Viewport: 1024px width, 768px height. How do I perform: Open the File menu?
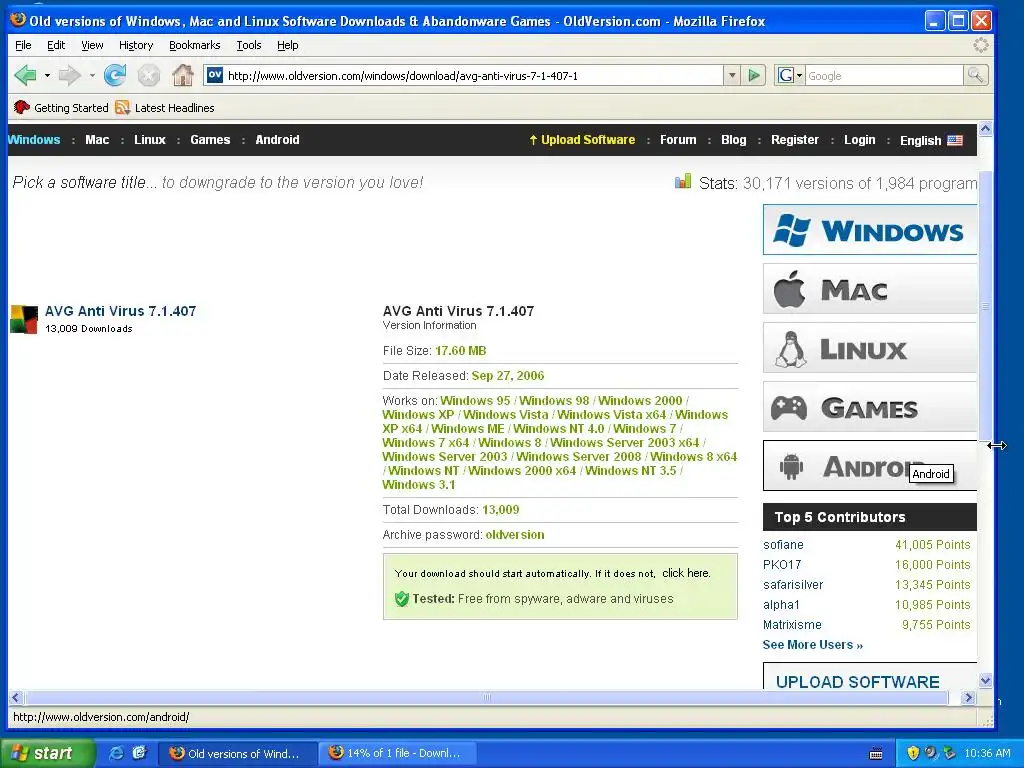tap(23, 45)
